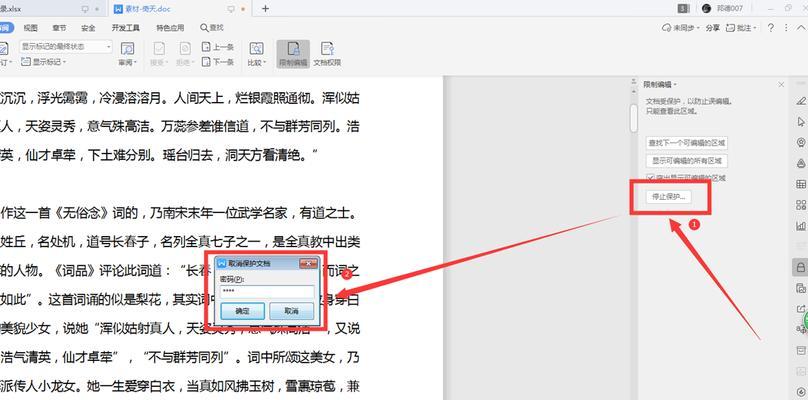
Task: Open the 特色应用 ribbon tab
Action: click(170, 28)
